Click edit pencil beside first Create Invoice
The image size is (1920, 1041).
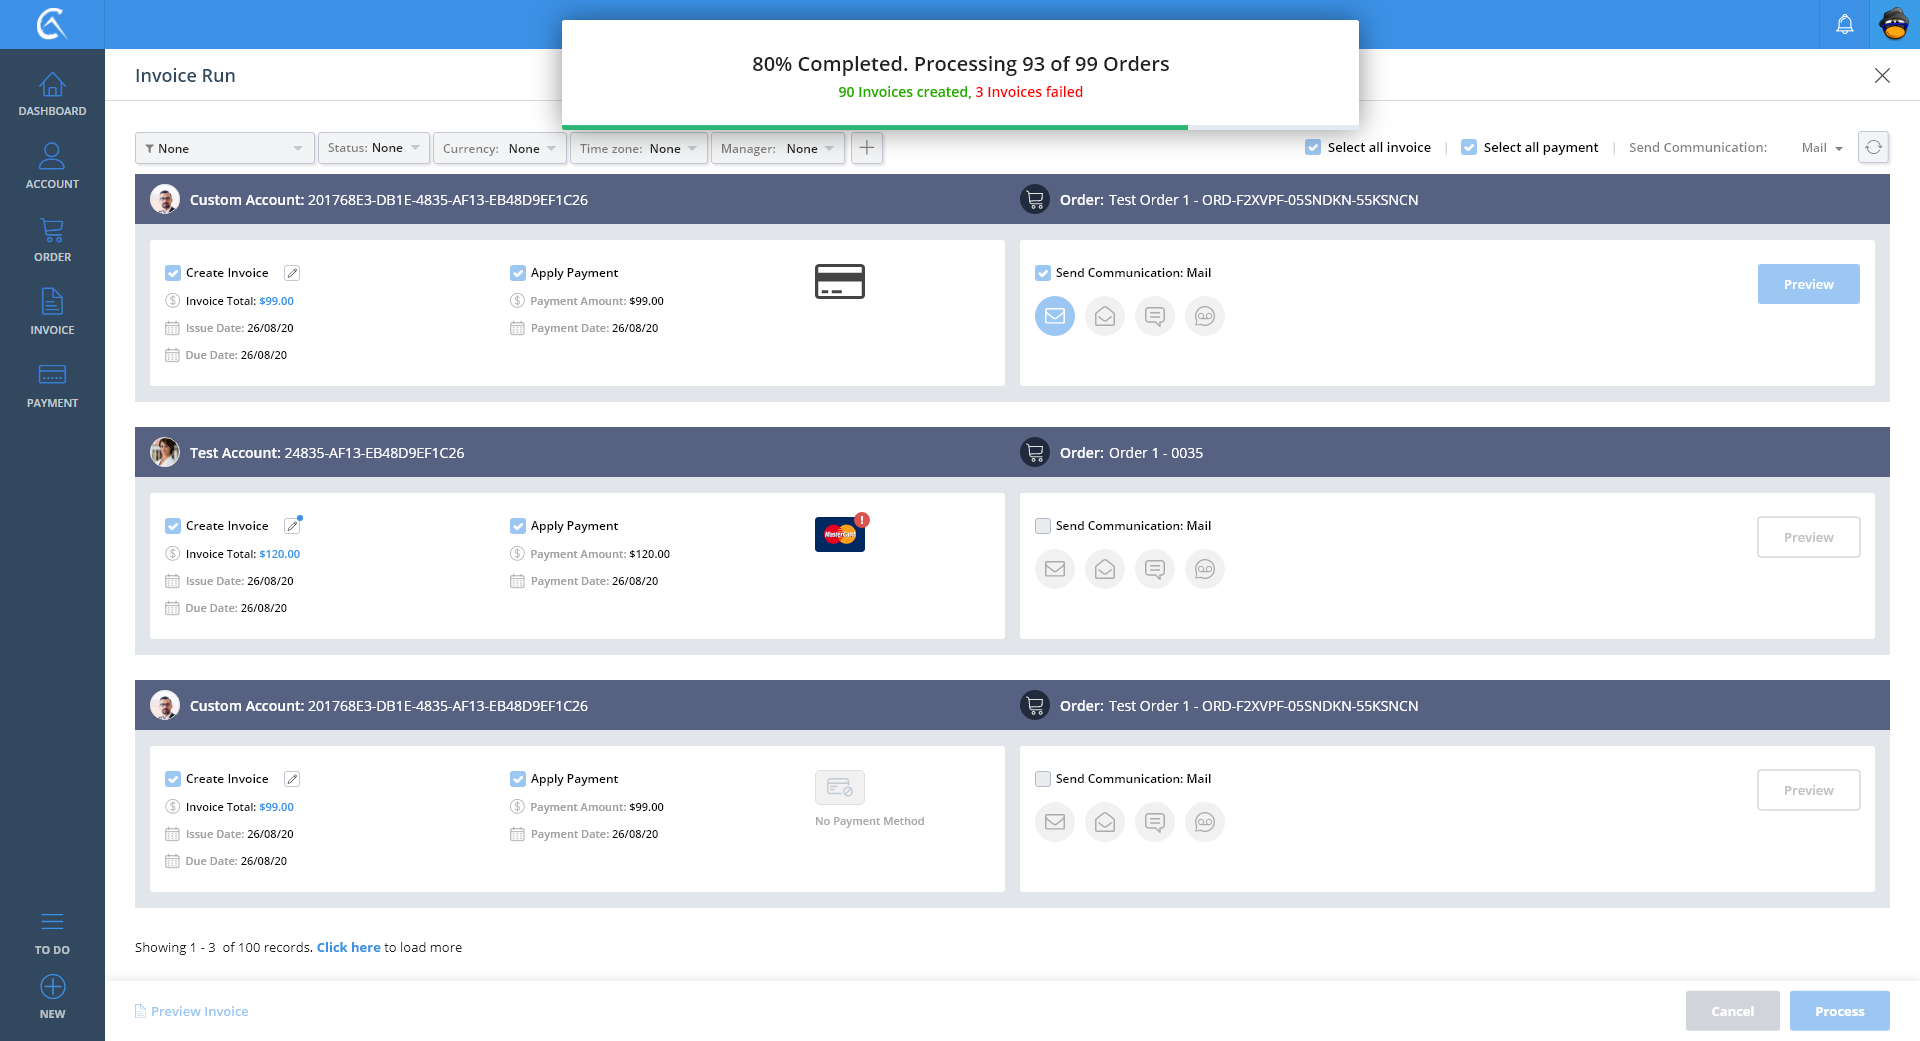tap(292, 273)
